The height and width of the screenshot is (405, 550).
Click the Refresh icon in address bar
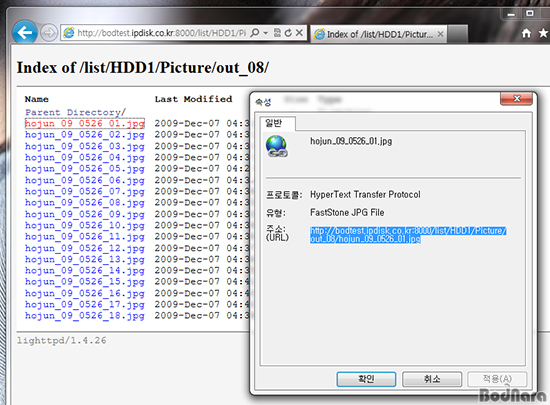tap(288, 33)
